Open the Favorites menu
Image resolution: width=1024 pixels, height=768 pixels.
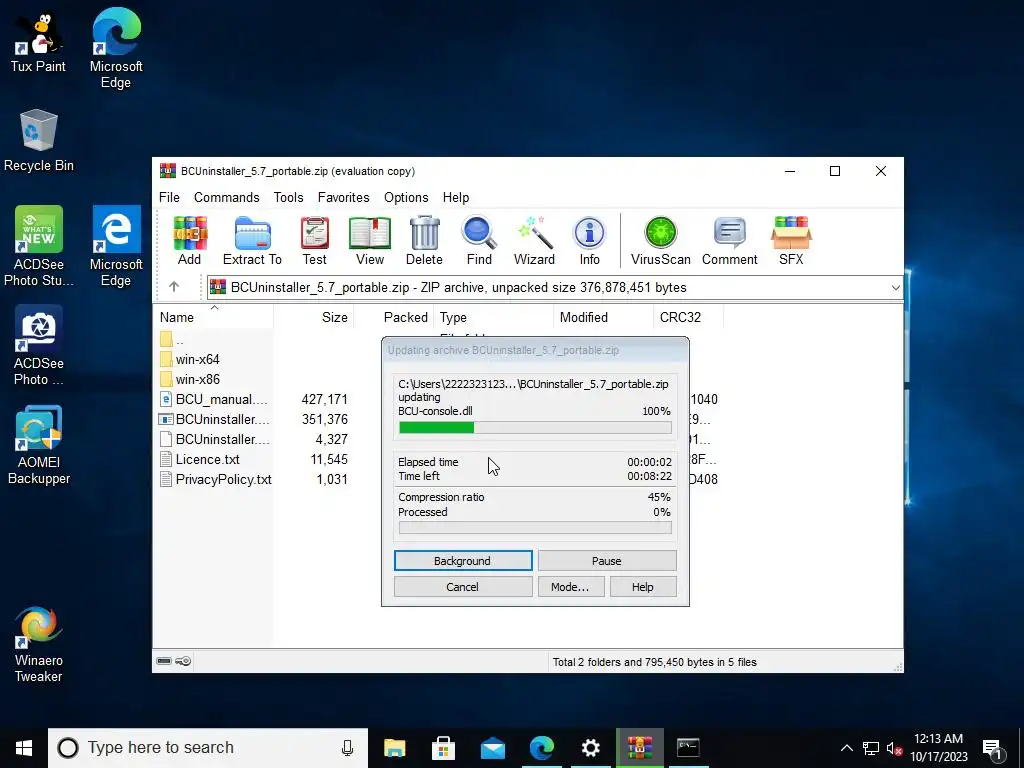click(x=344, y=197)
